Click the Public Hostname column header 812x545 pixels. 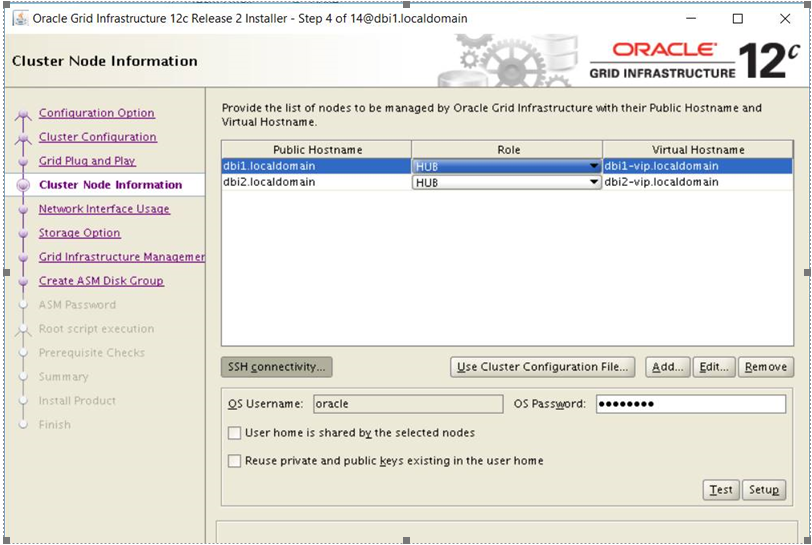(317, 150)
